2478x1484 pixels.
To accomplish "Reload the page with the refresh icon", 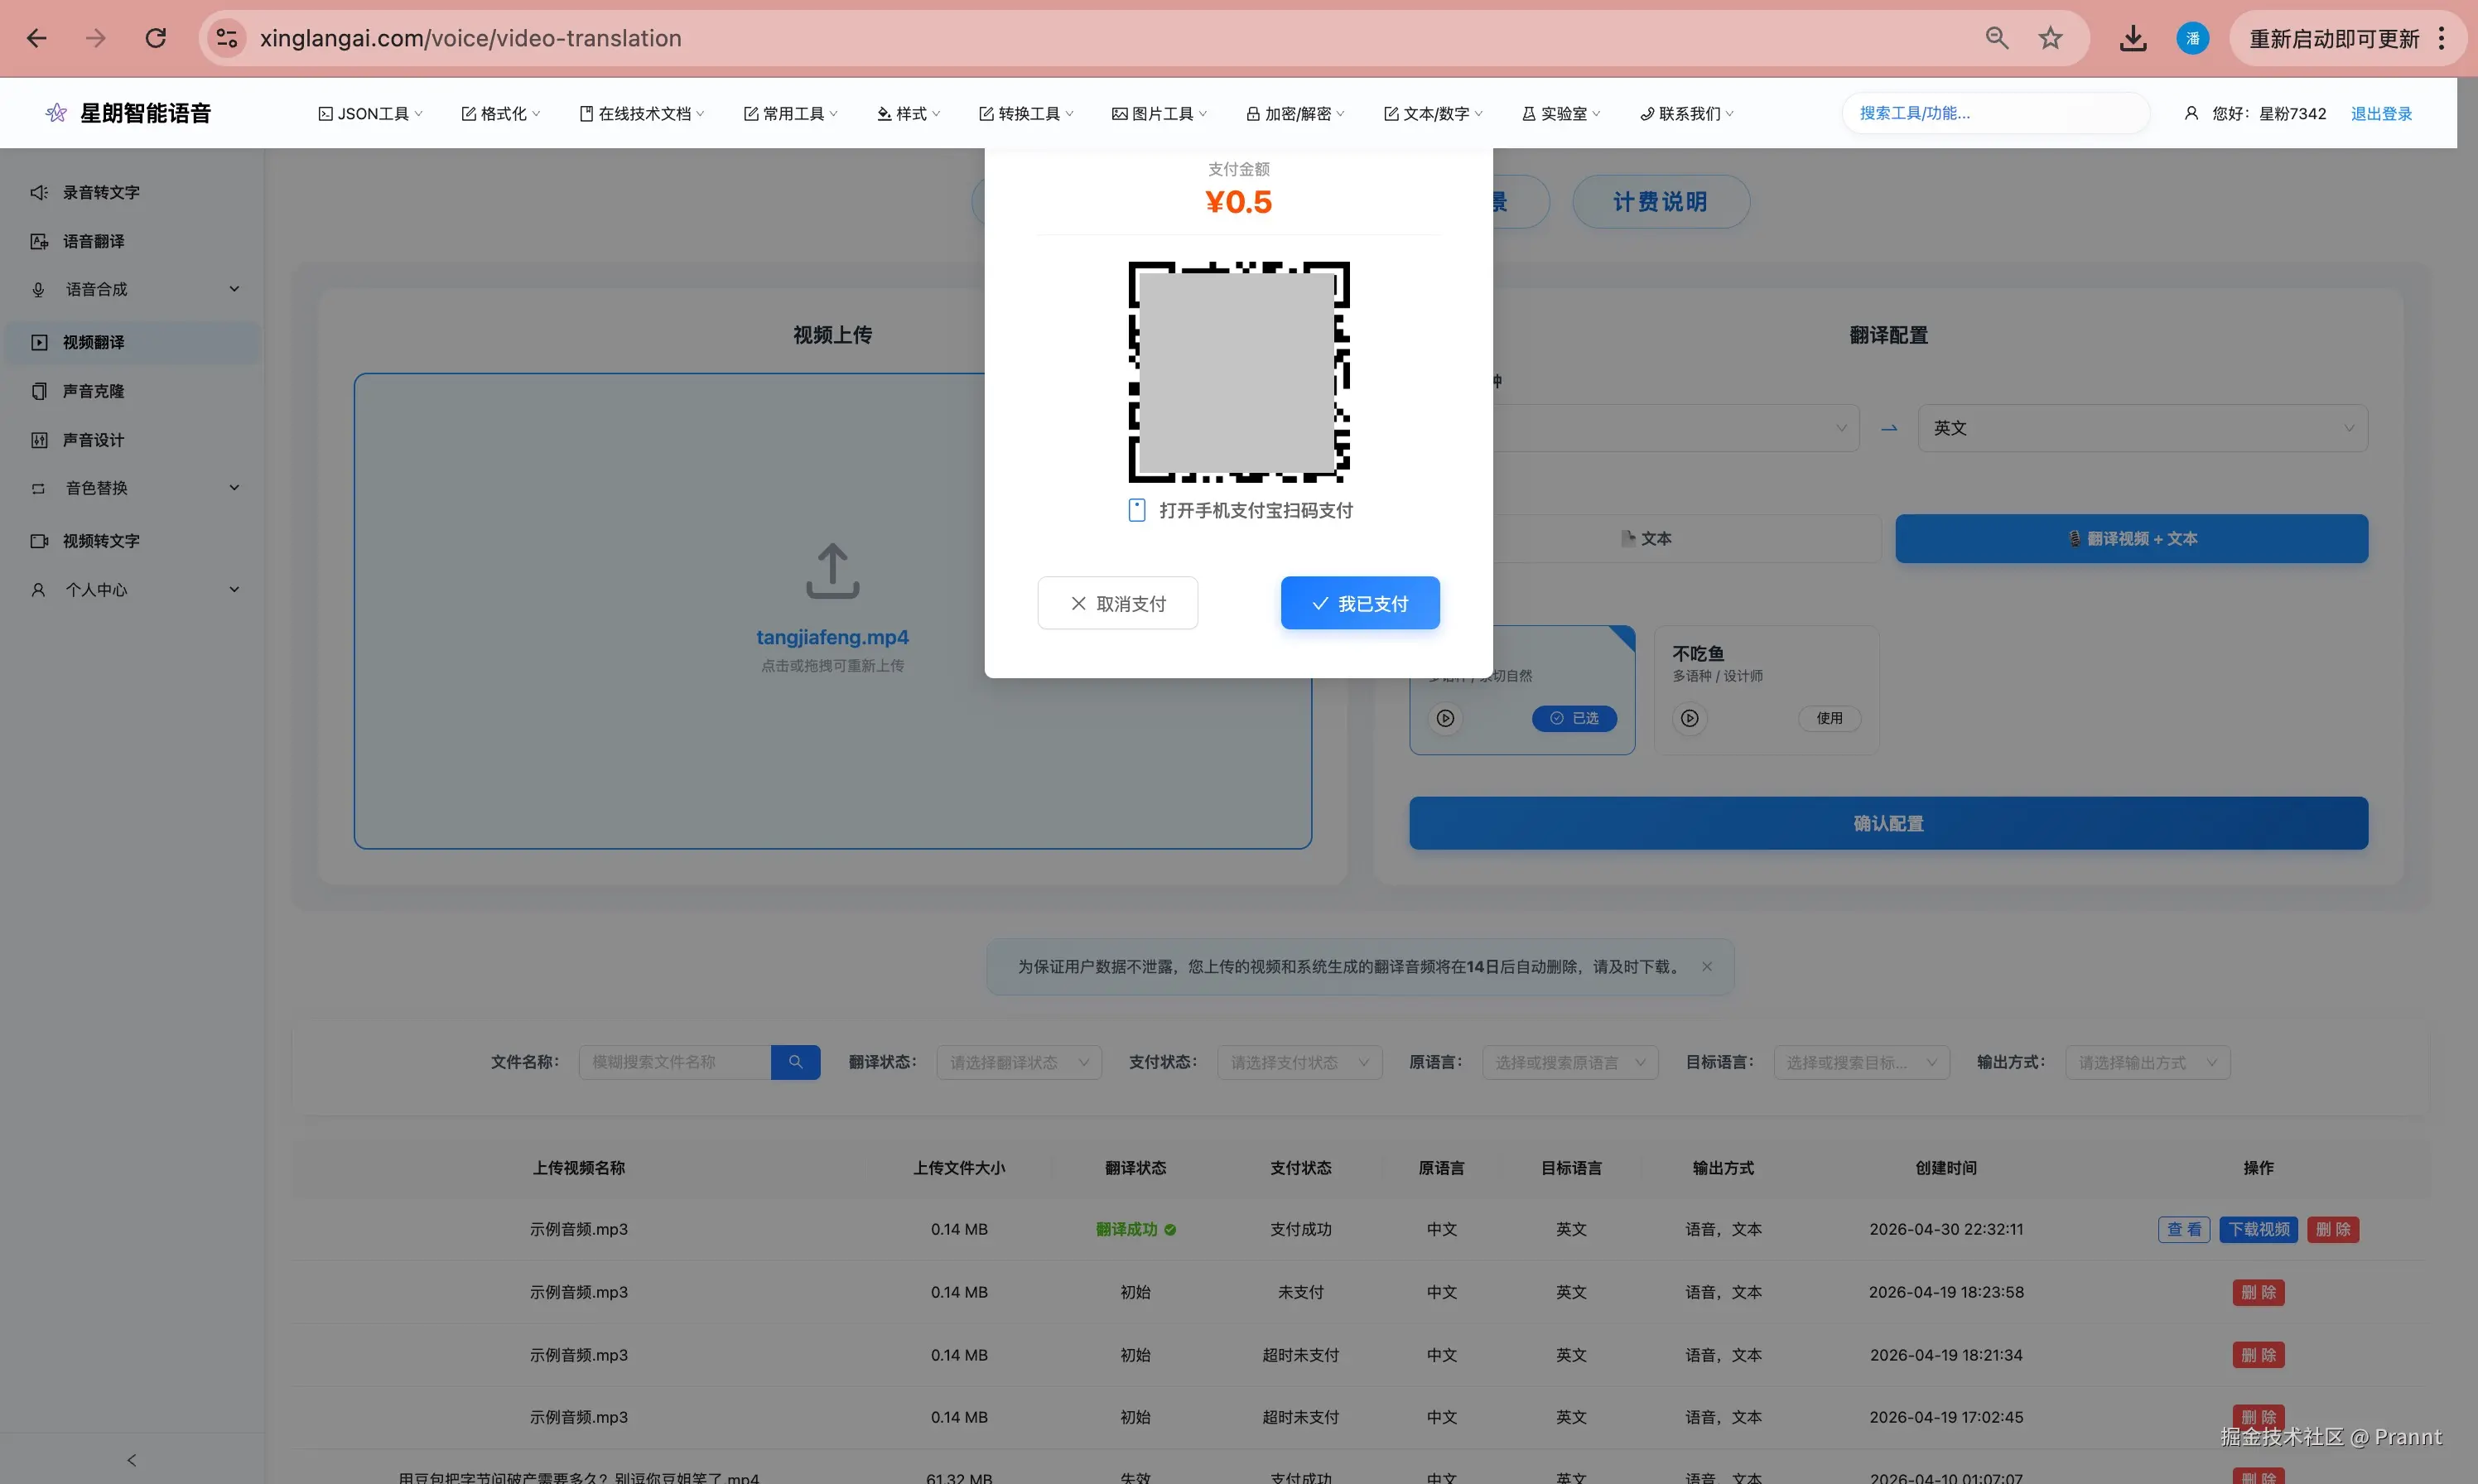I will pyautogui.click(x=156, y=38).
